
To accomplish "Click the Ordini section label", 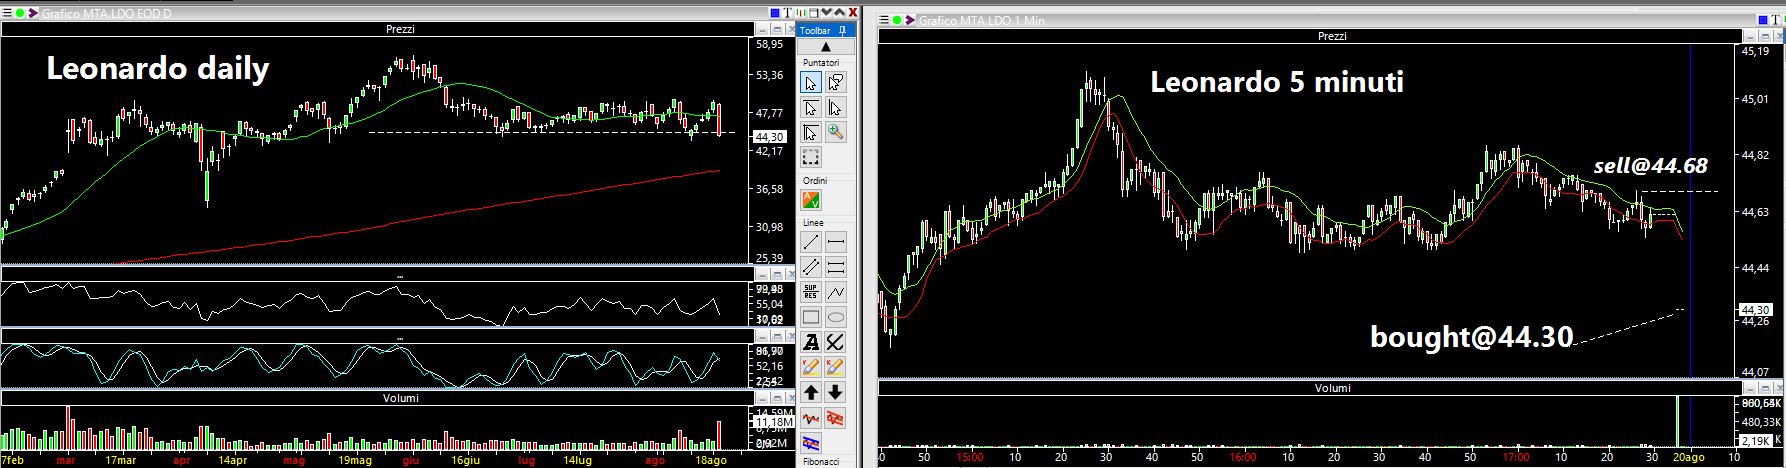I will (815, 180).
